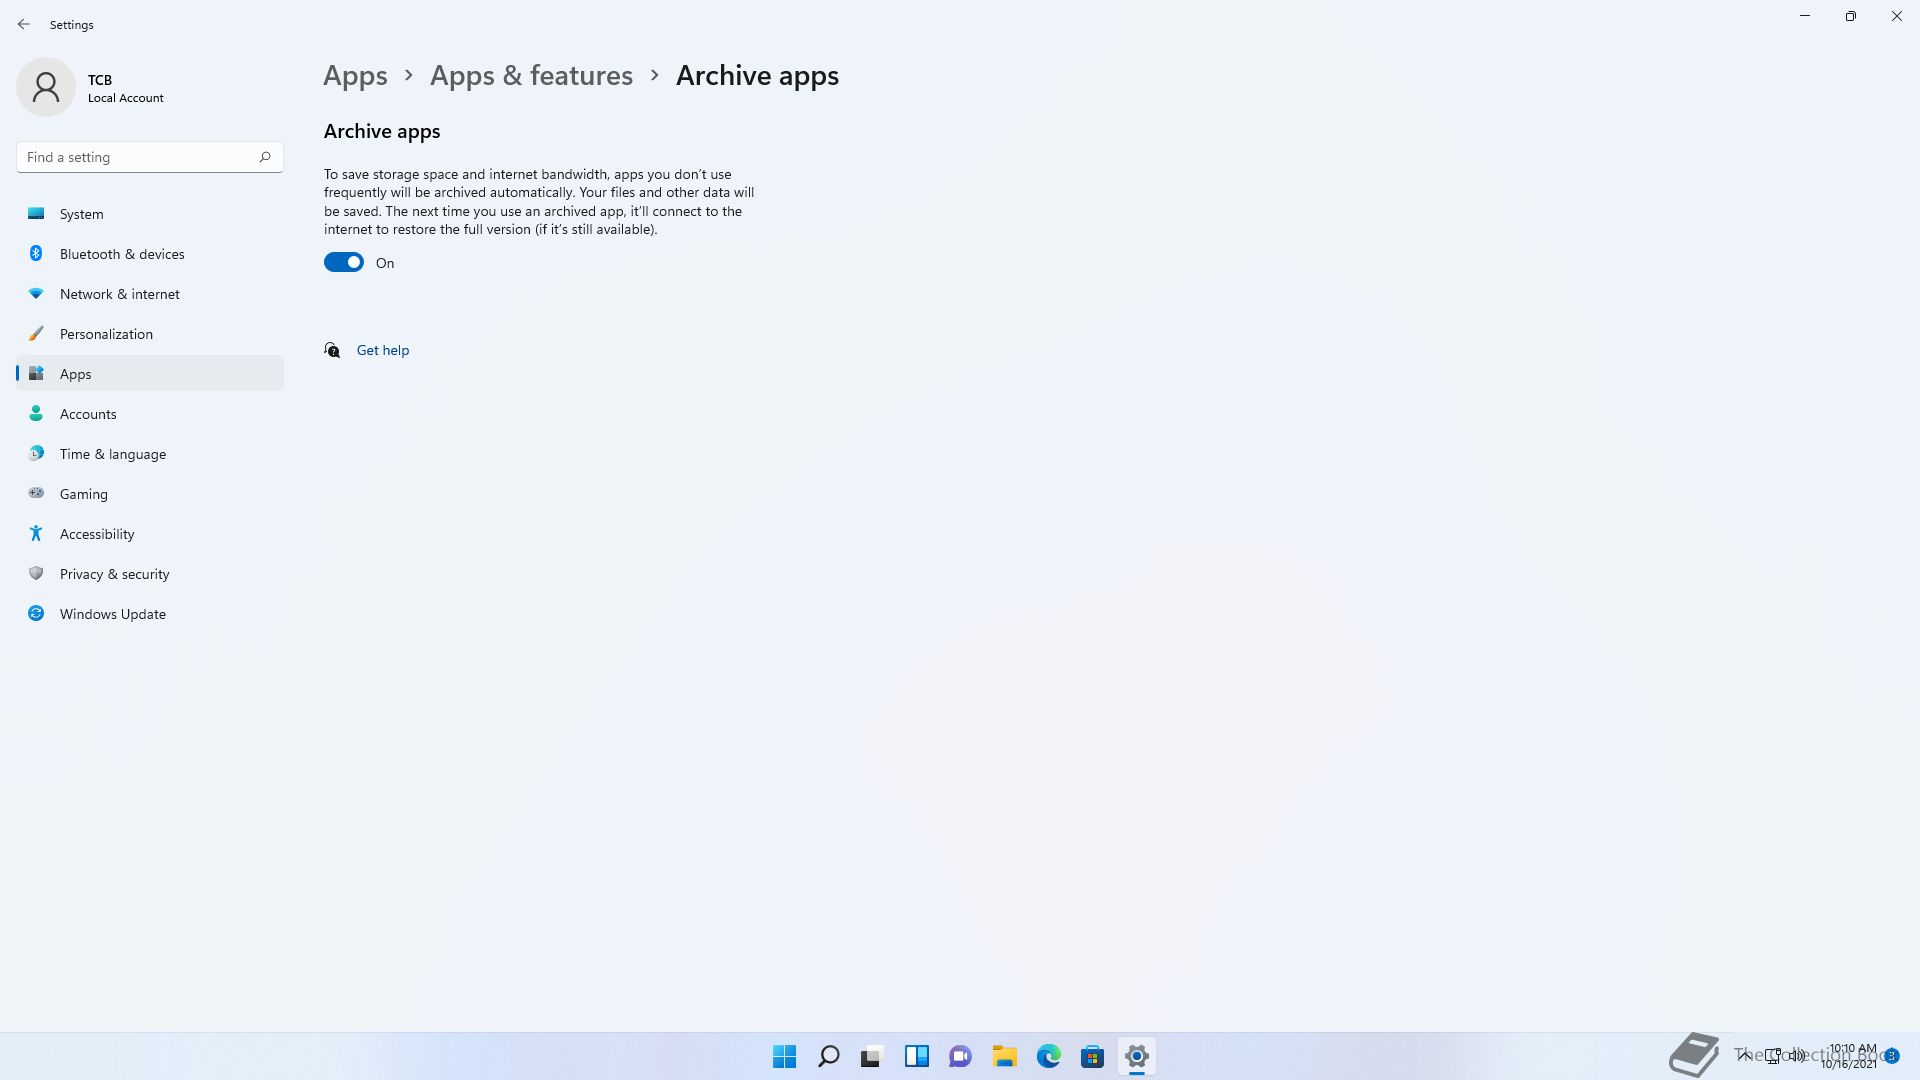Turn off the Archive apps toggle

pos(343,262)
